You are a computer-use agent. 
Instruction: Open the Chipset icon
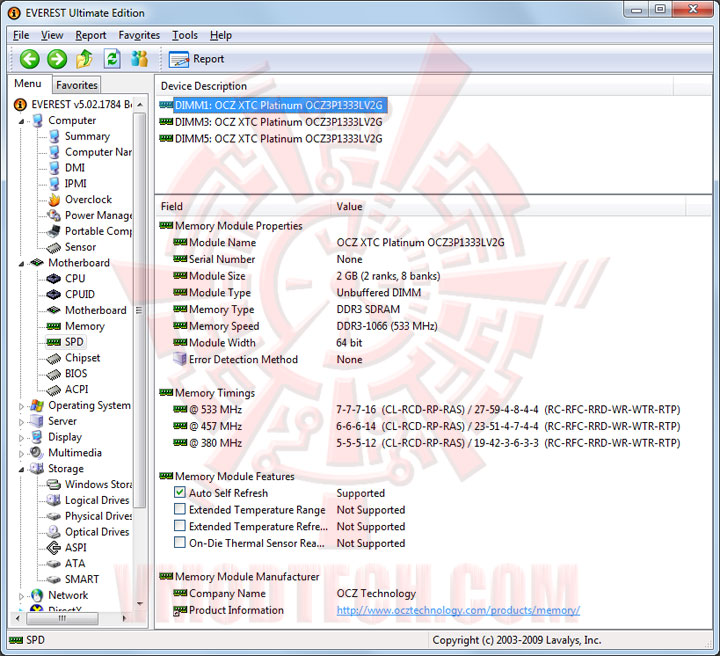tap(54, 358)
